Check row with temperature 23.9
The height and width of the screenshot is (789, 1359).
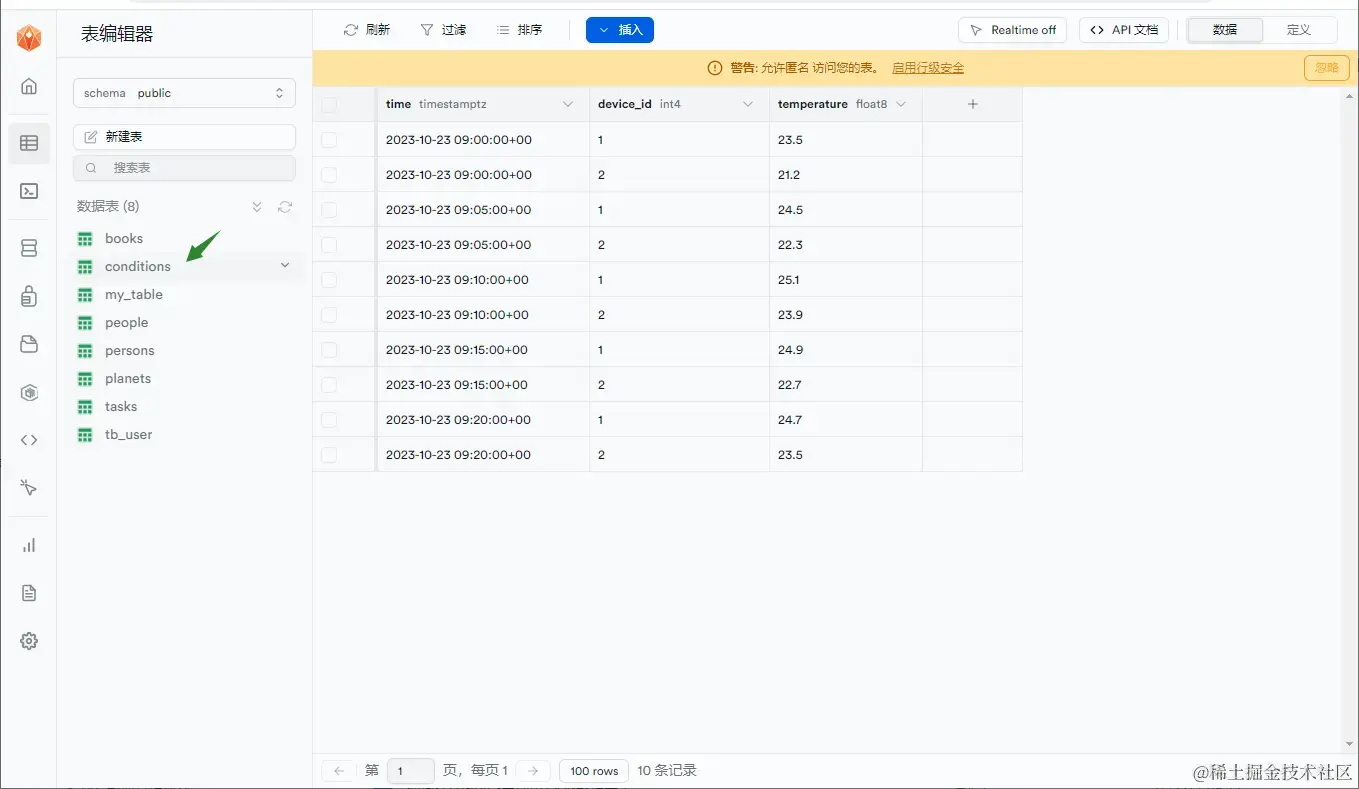pos(329,315)
